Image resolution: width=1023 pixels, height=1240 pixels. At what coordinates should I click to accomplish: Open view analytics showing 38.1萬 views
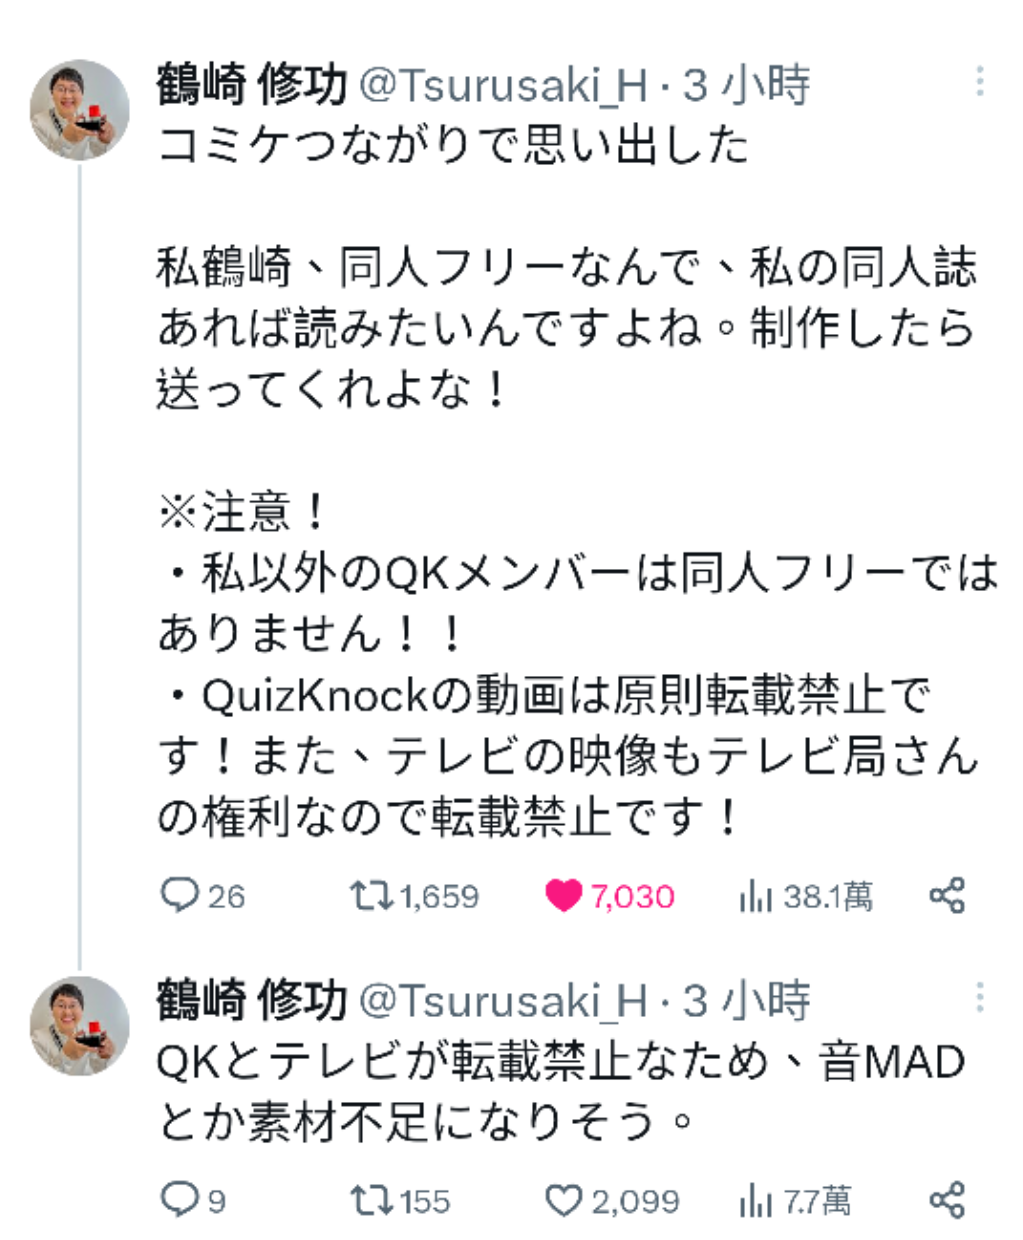pyautogui.click(x=756, y=896)
